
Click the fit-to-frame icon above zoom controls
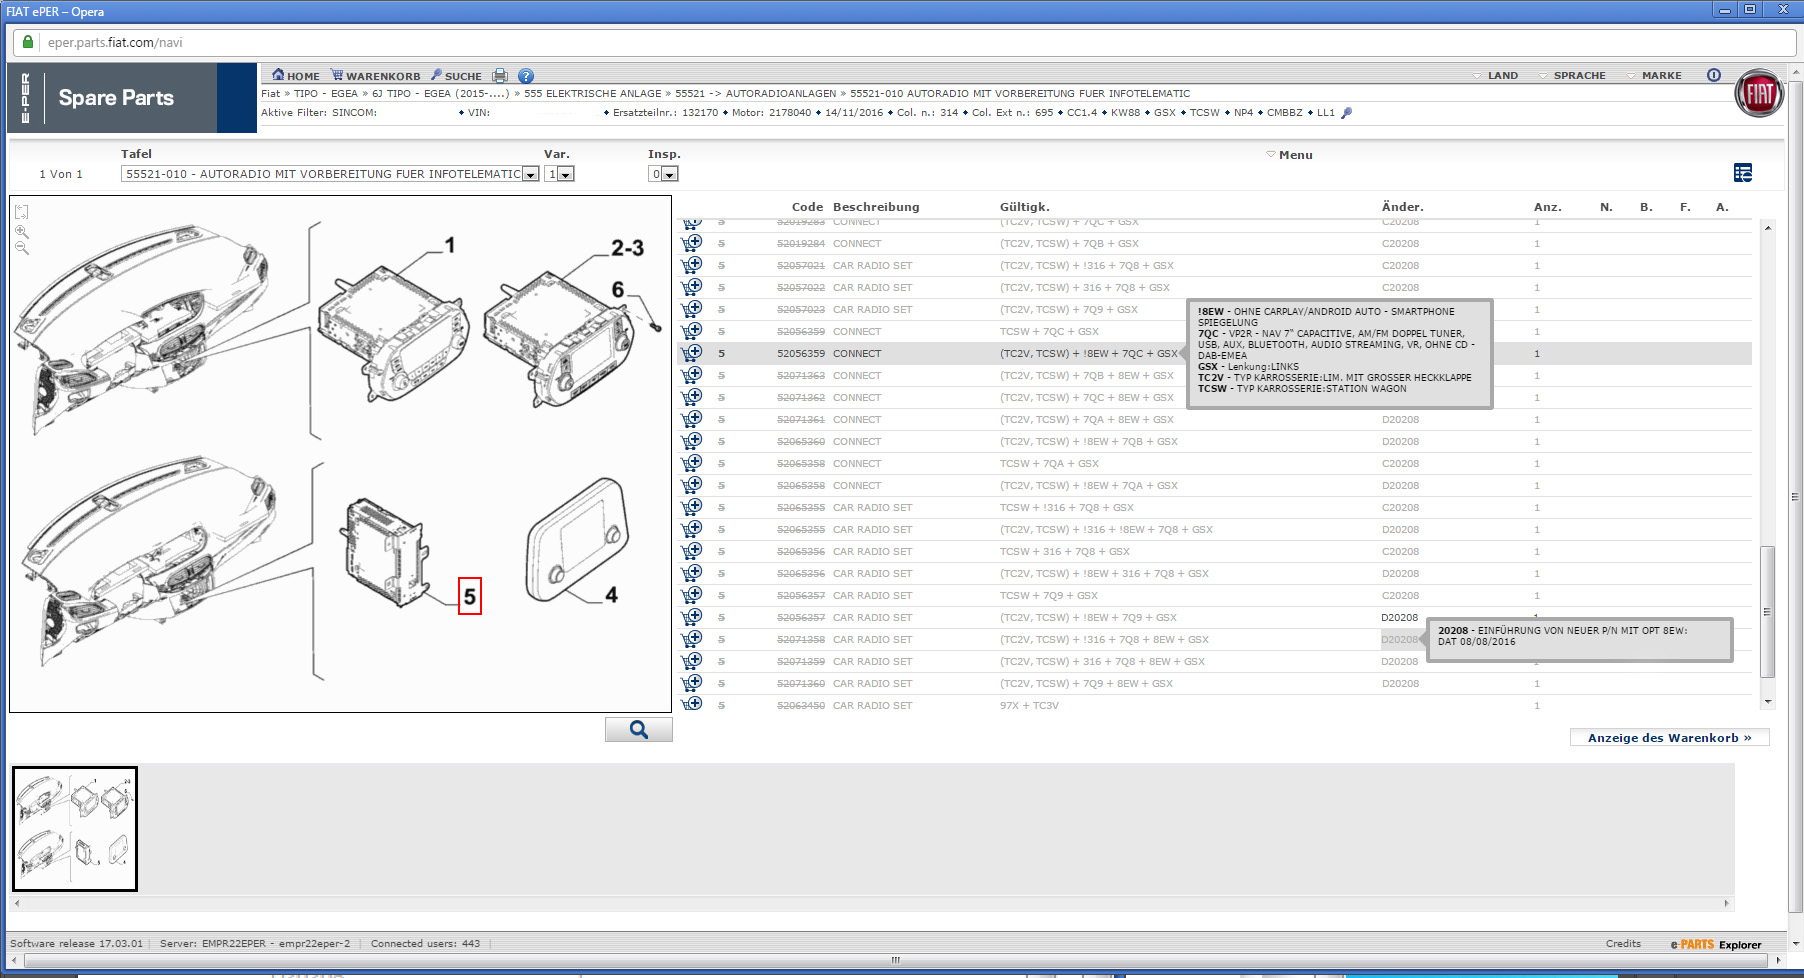click(x=22, y=212)
